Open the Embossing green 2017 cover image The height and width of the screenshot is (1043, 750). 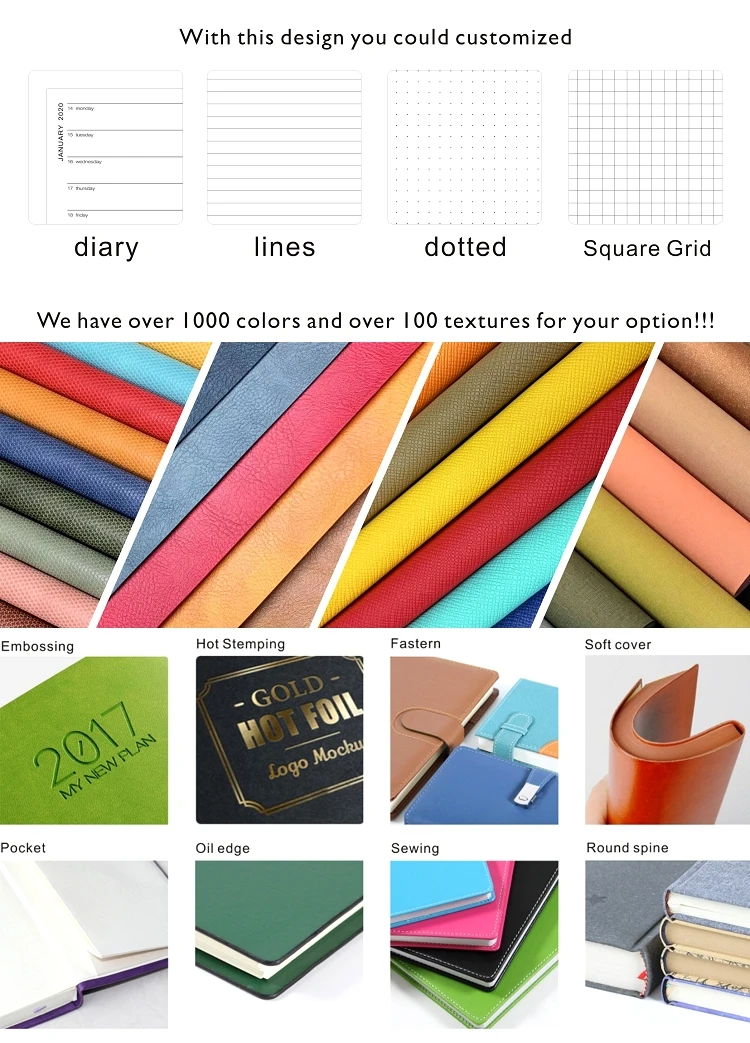click(x=84, y=740)
